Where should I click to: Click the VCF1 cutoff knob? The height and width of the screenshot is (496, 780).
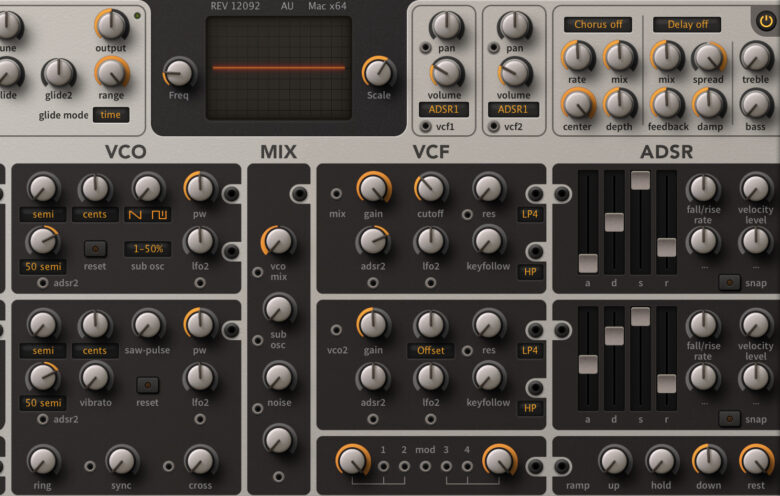coord(431,189)
